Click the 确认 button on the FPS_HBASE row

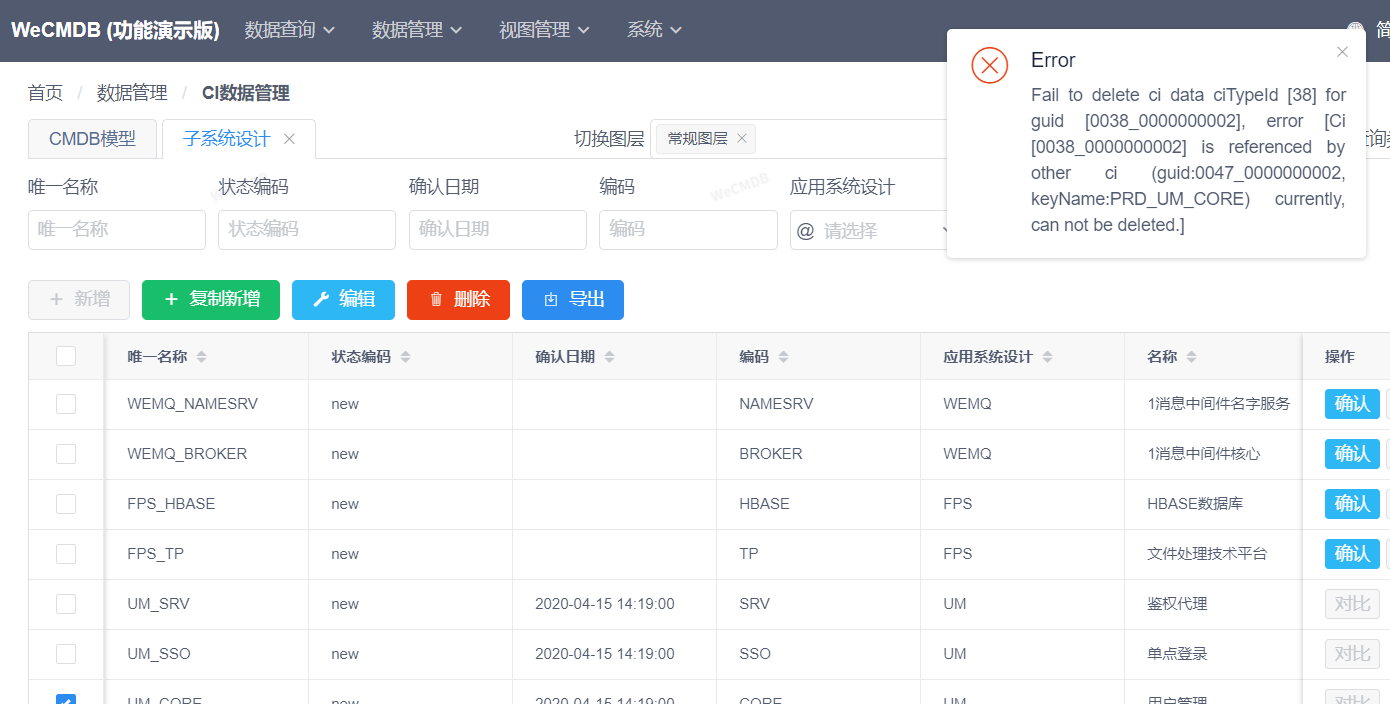[1352, 504]
